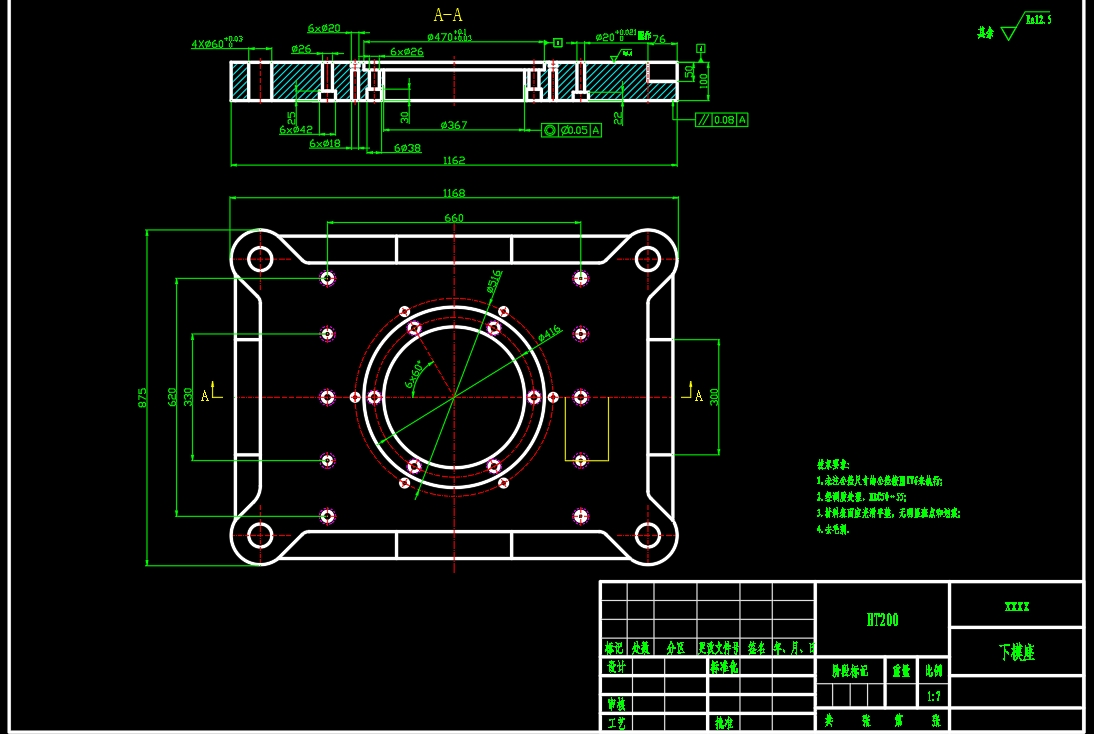The height and width of the screenshot is (734, 1094).
Task: Select the 其余 label near roughness symbol
Action: [x=985, y=33]
